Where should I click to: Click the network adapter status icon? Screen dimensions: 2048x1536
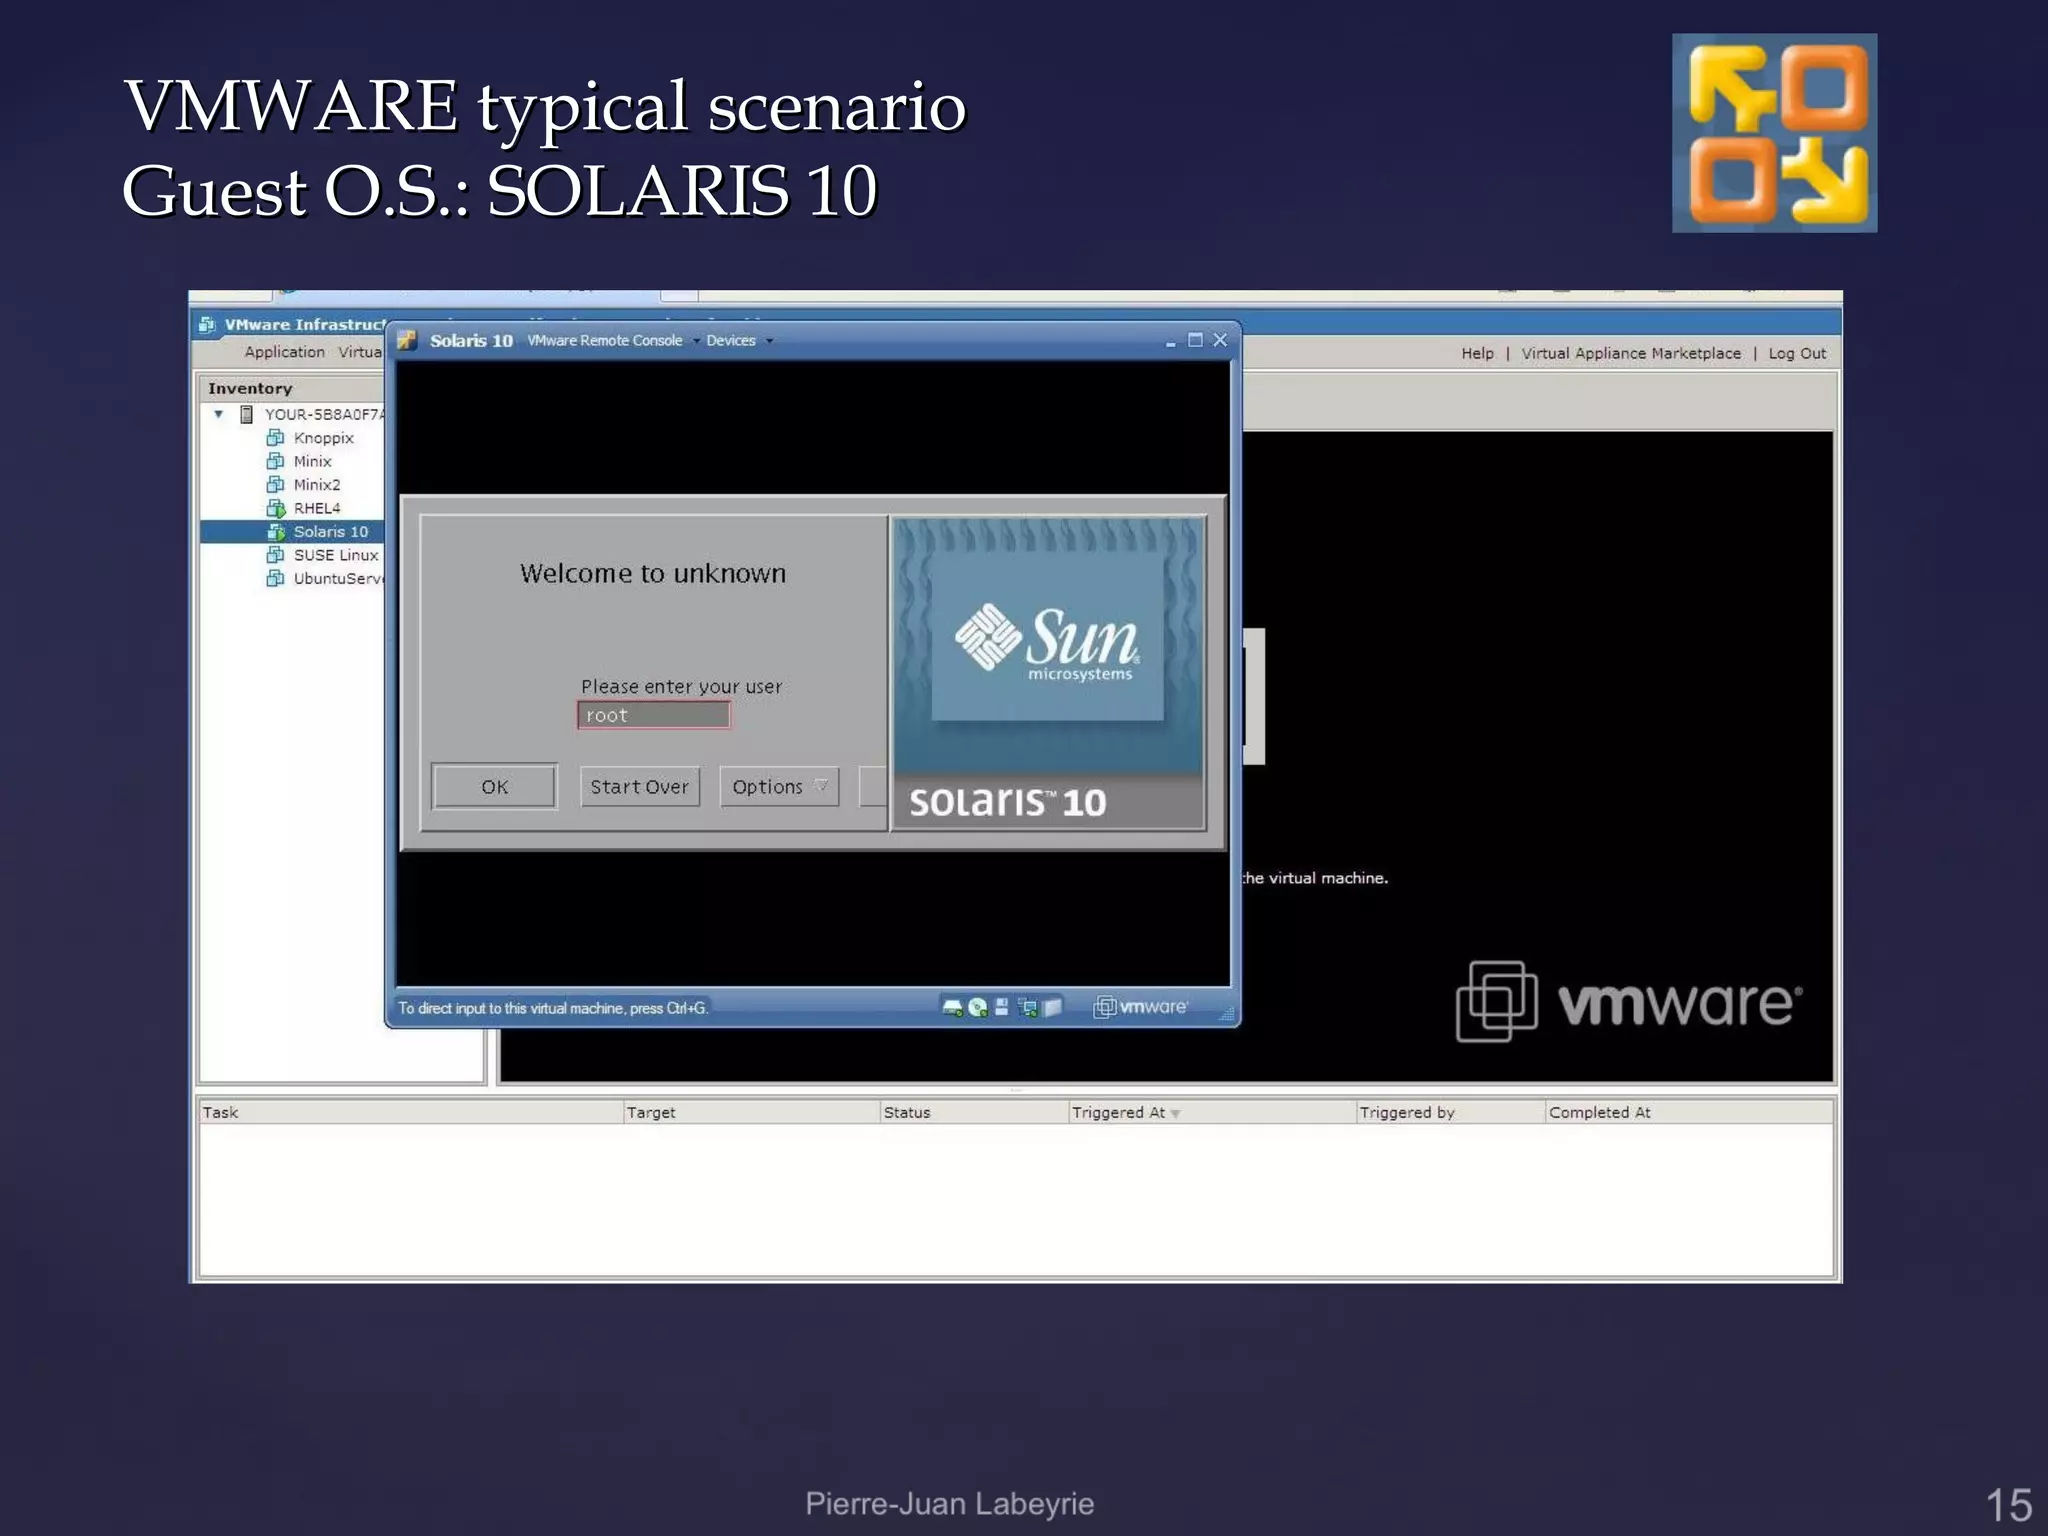click(1027, 1007)
